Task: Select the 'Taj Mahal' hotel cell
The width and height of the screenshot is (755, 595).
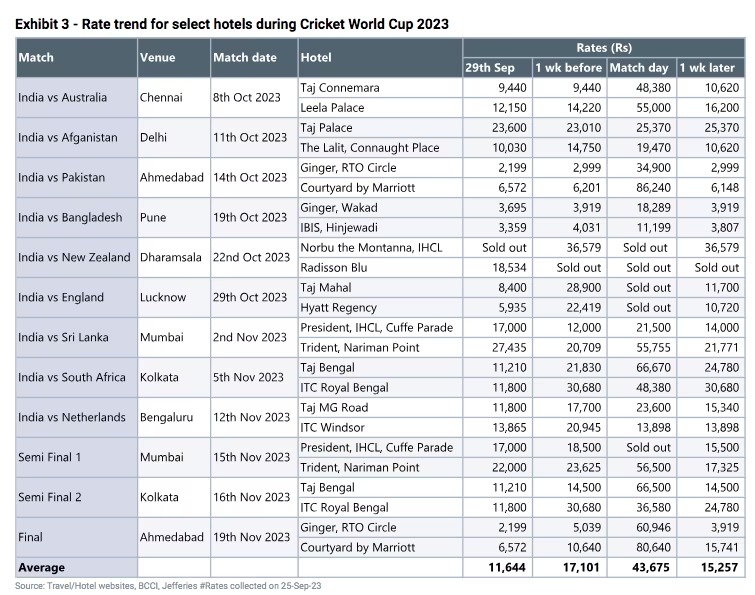Action: click(x=380, y=288)
